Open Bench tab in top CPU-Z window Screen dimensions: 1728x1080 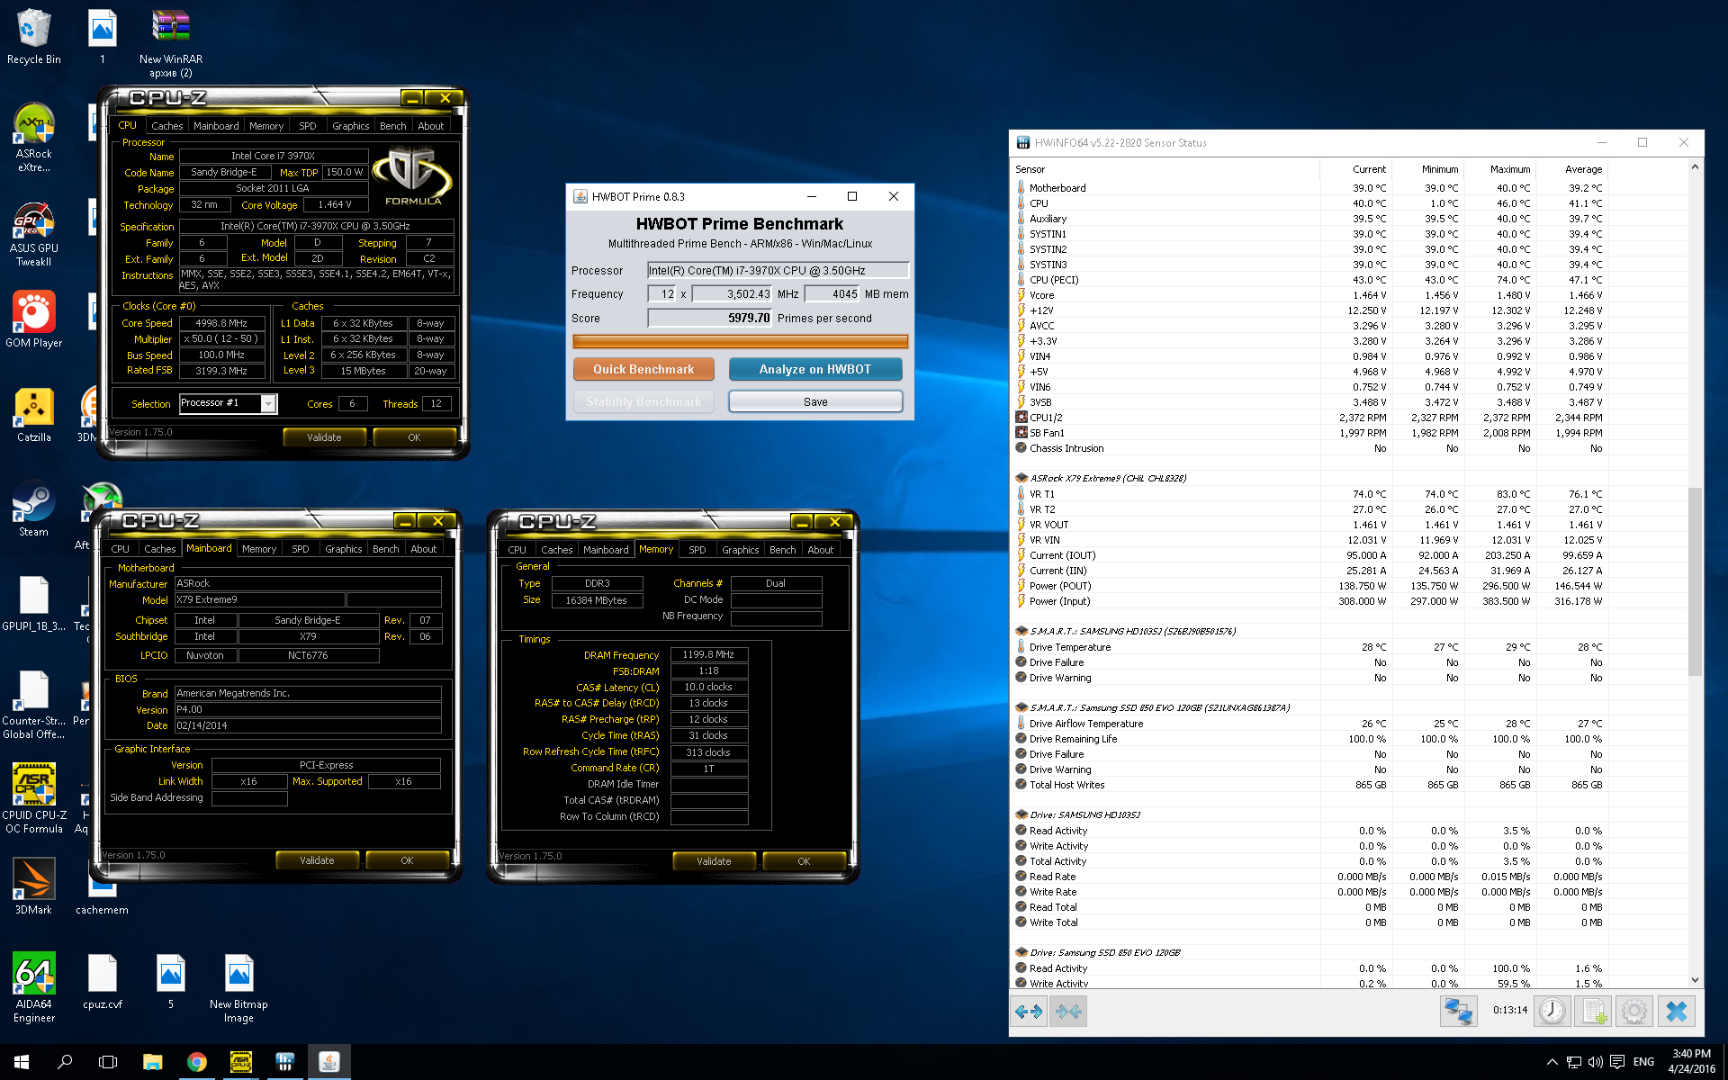[x=393, y=126]
